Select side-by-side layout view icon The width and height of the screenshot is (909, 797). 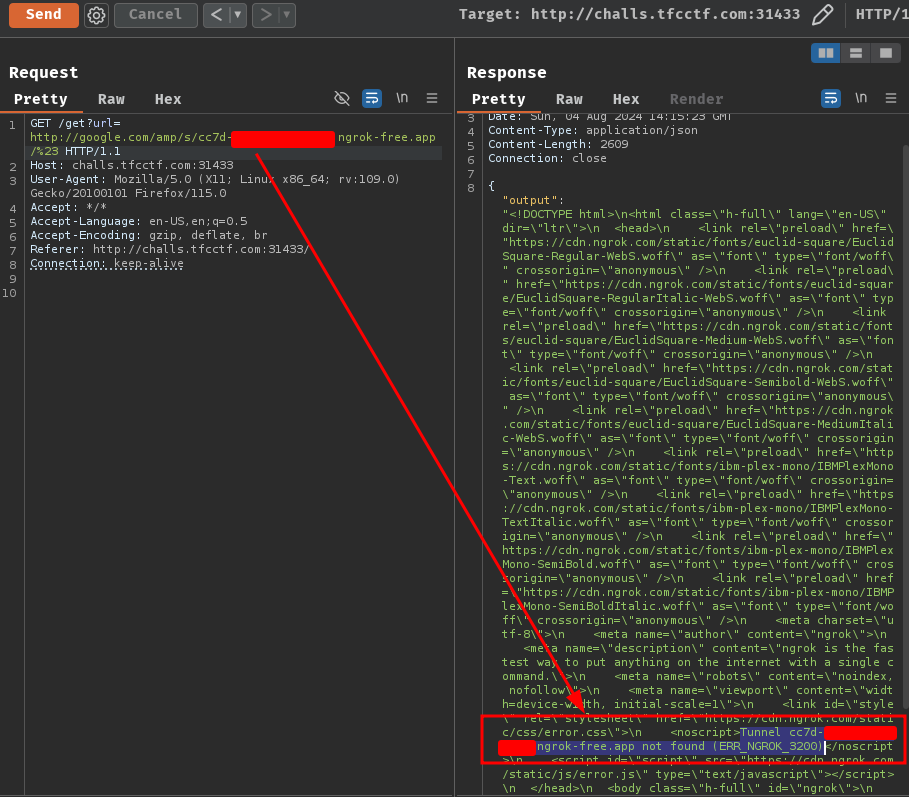(826, 53)
